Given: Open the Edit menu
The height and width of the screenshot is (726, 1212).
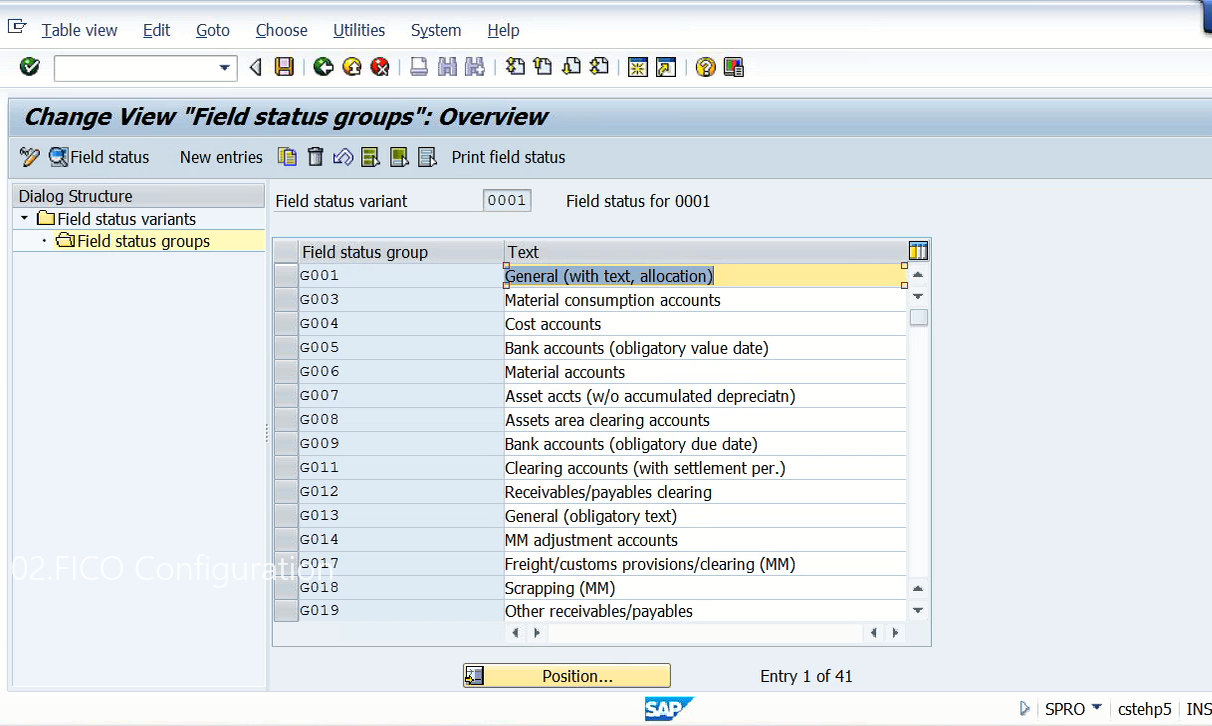Looking at the screenshot, I should [157, 30].
